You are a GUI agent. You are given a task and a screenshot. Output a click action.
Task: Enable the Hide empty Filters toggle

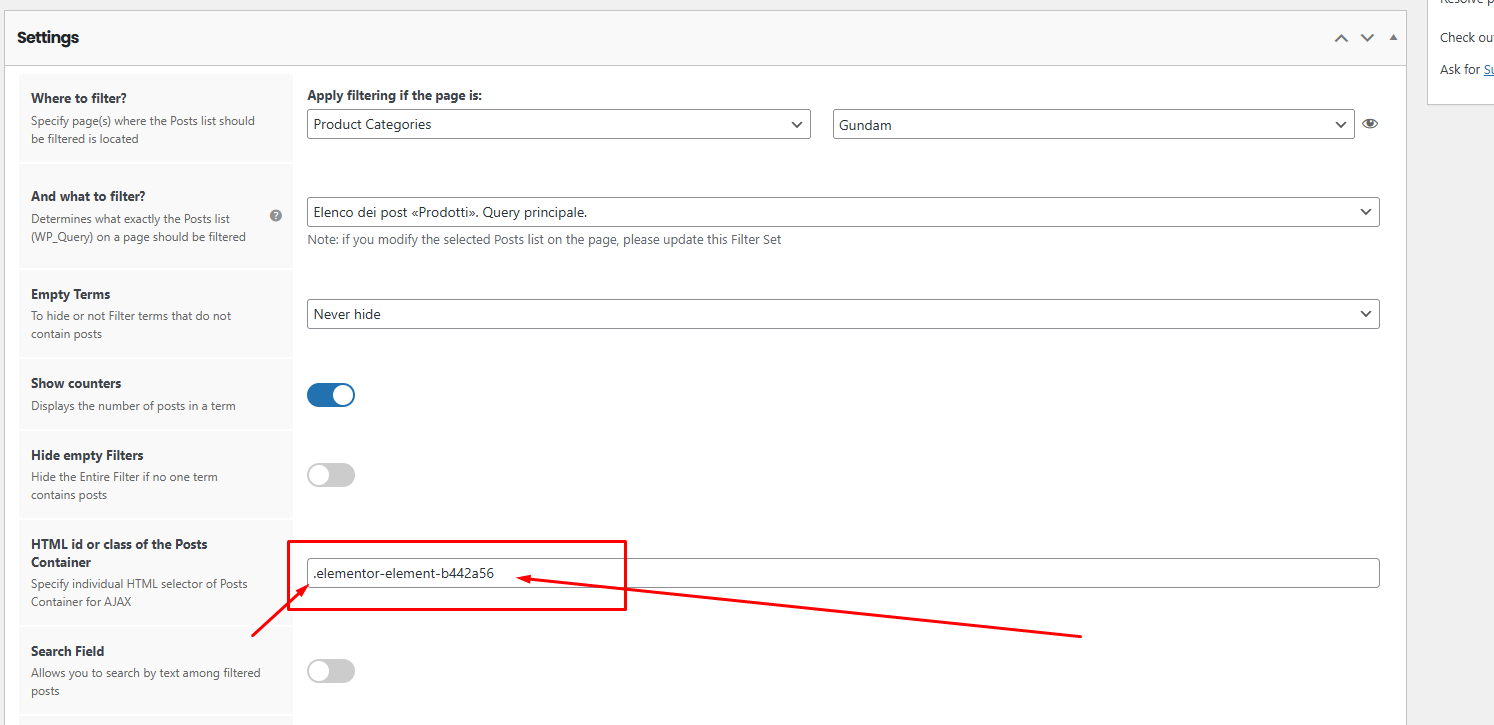pos(331,475)
